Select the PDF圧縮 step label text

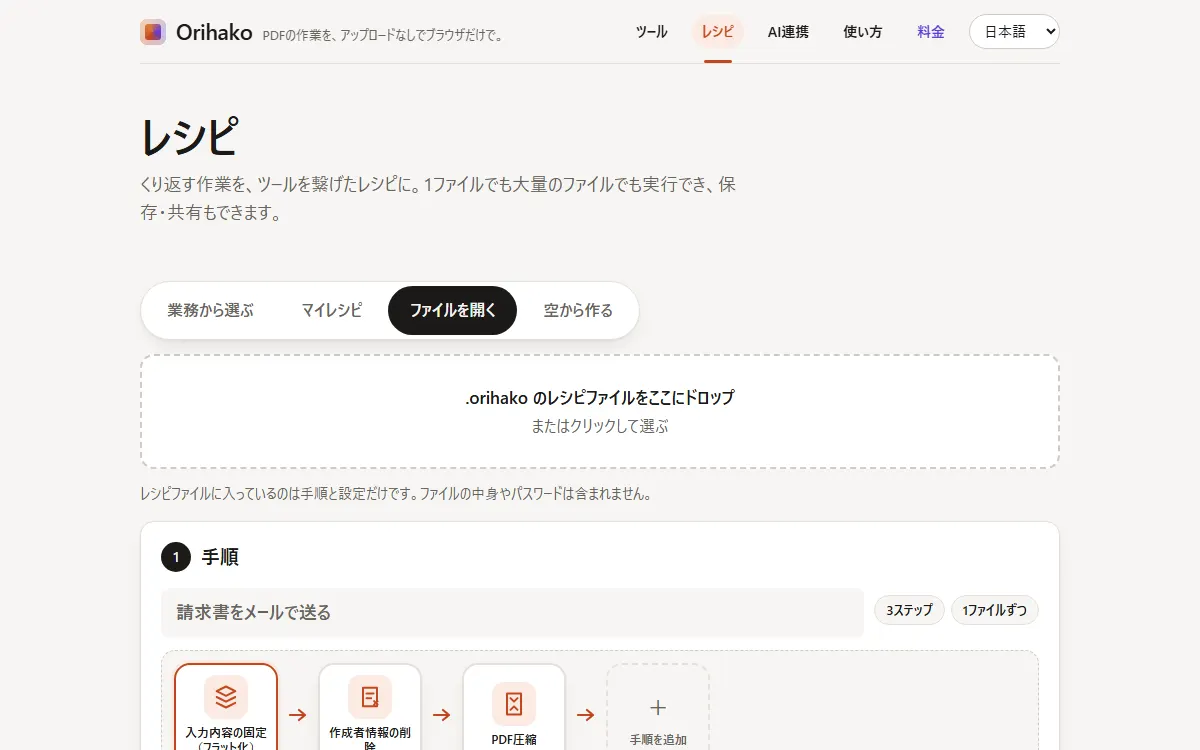514,740
